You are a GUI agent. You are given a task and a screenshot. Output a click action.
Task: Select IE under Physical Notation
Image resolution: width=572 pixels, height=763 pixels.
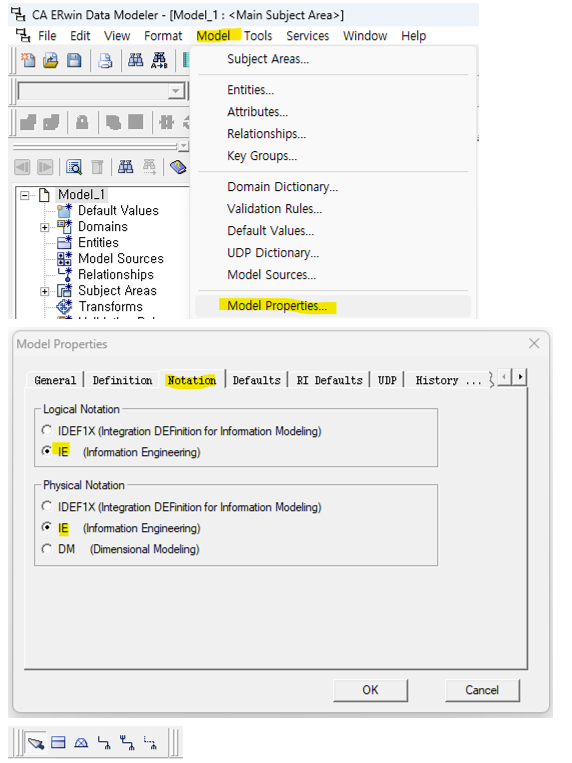click(47, 527)
